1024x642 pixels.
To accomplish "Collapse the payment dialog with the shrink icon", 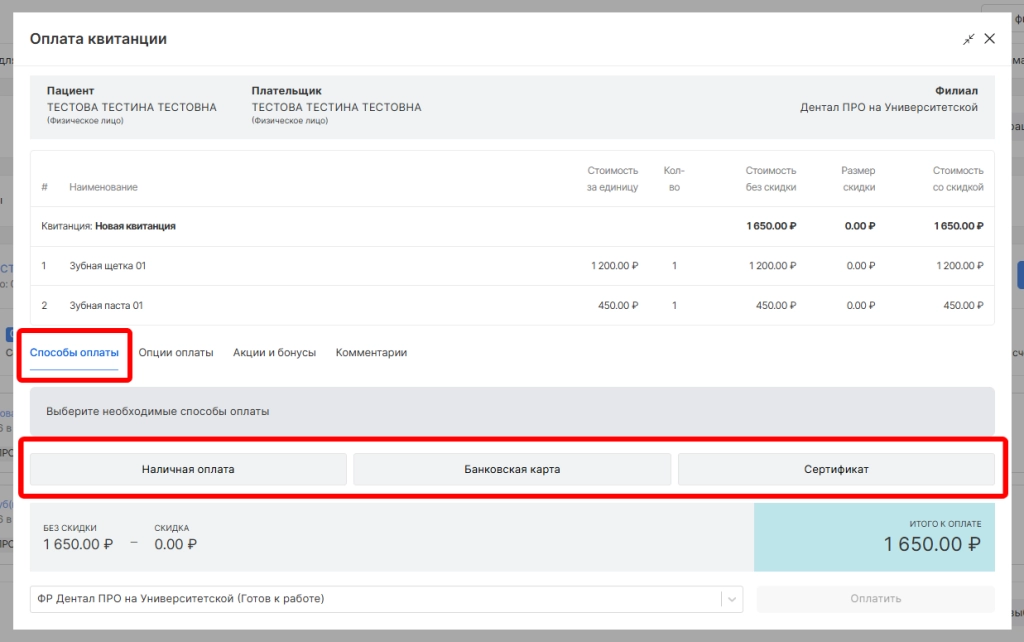I will (x=968, y=39).
